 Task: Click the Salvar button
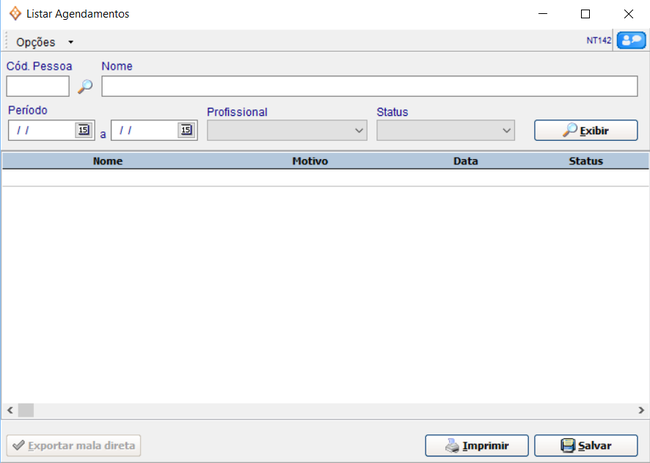(x=585, y=445)
